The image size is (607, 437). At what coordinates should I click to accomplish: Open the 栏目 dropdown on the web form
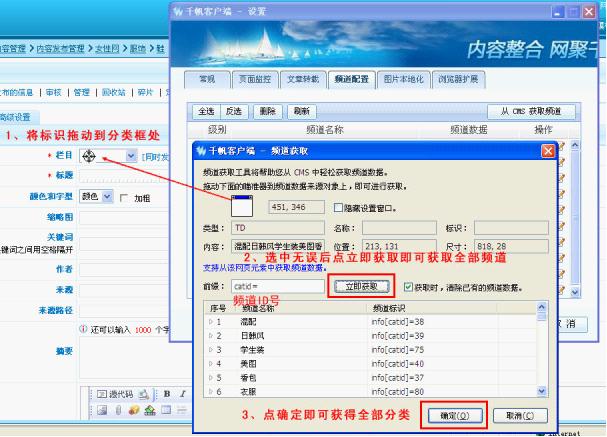pyautogui.click(x=131, y=156)
